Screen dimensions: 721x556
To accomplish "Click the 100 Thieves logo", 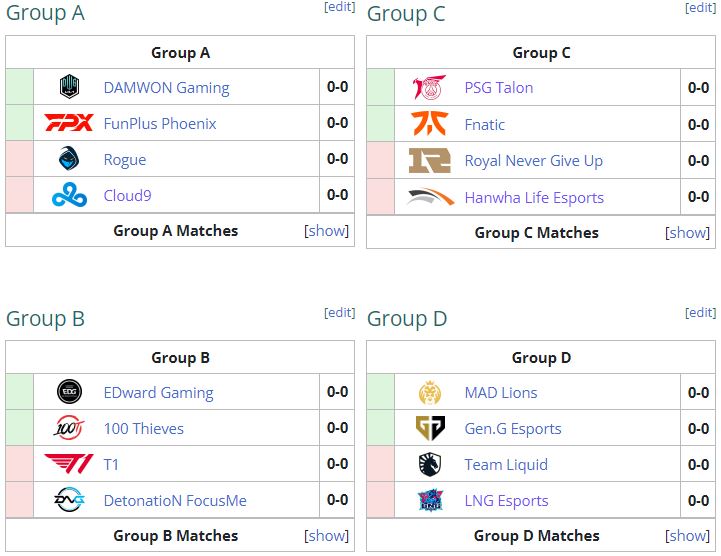I will tap(69, 428).
